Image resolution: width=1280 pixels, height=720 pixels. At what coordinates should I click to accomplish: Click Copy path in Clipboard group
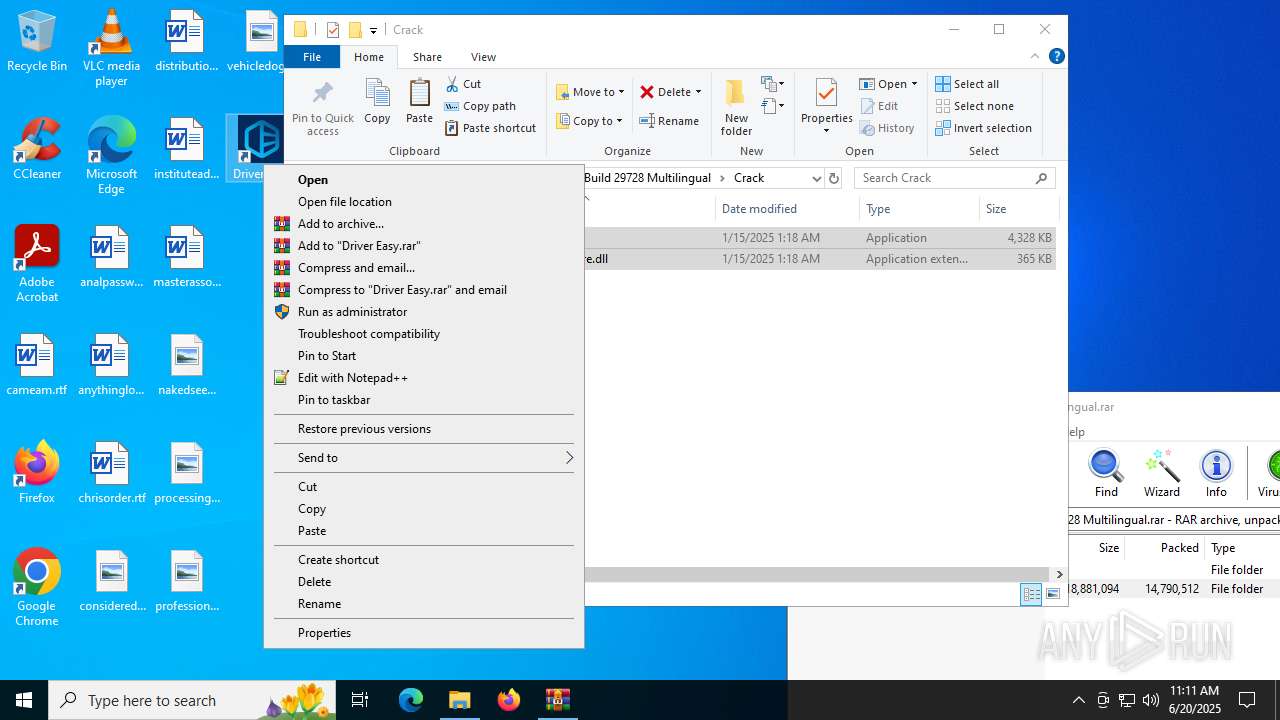[x=480, y=106]
